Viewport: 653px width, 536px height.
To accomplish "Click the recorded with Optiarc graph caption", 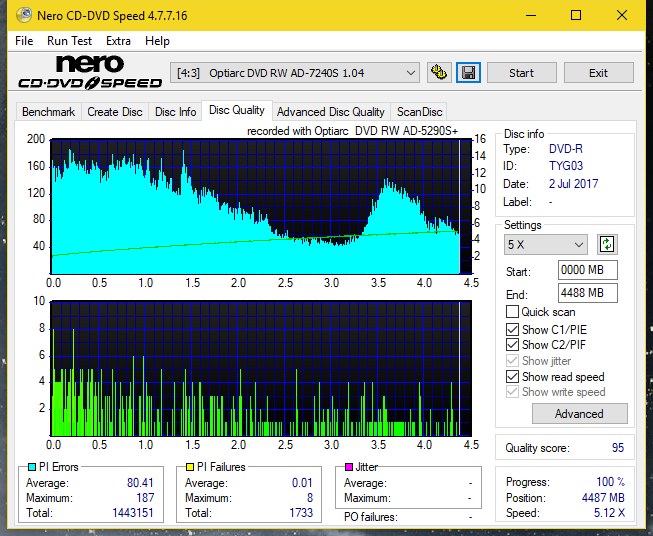I will click(352, 131).
